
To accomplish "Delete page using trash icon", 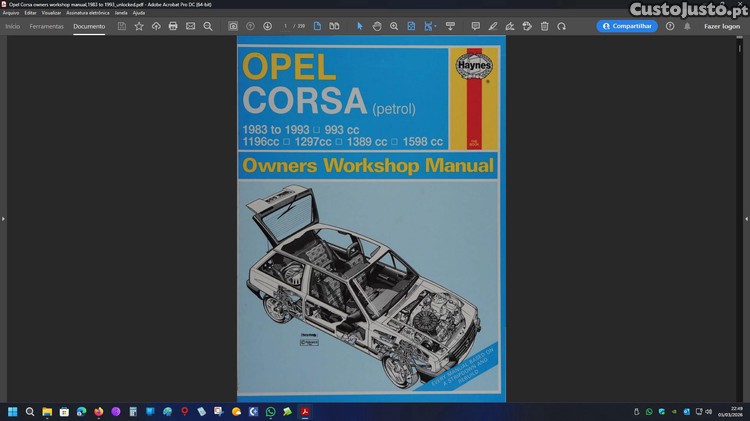I will coord(544,26).
